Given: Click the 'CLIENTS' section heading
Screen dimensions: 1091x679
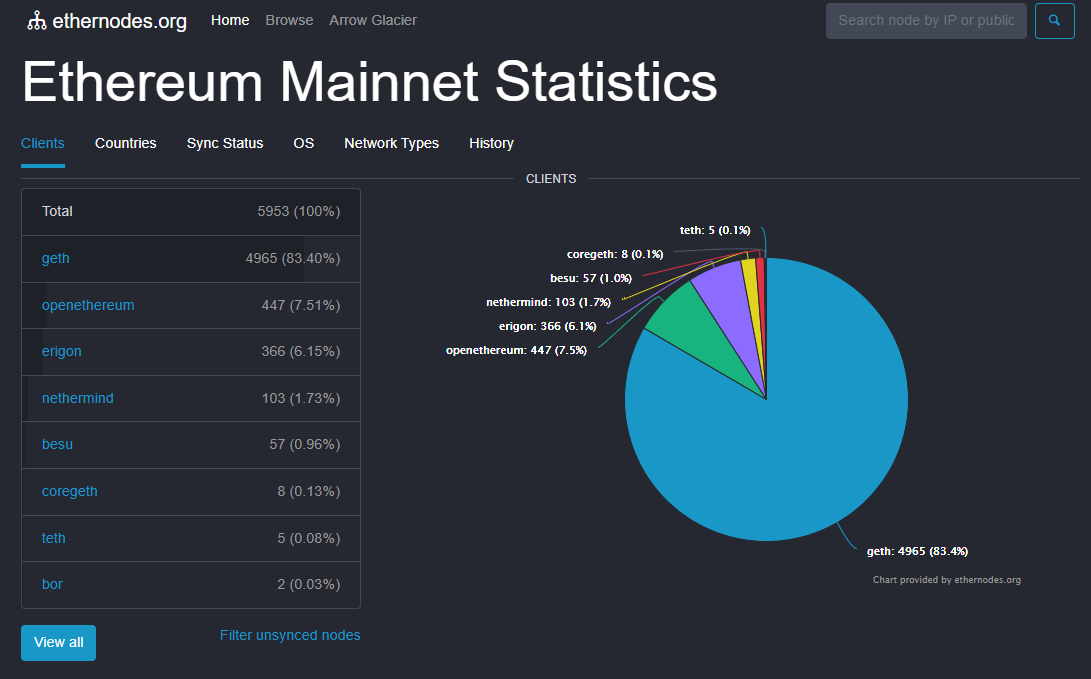Looking at the screenshot, I should tap(551, 179).
